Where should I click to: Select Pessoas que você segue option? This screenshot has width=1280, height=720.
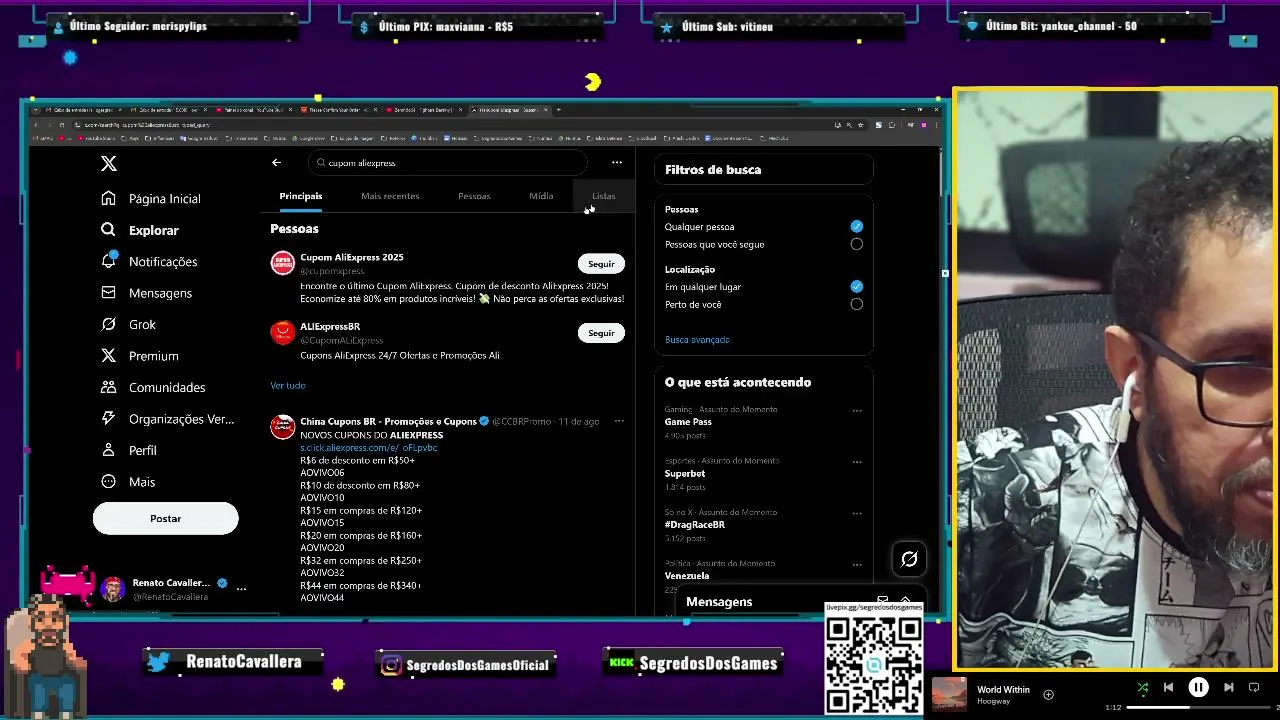pyautogui.click(x=856, y=244)
